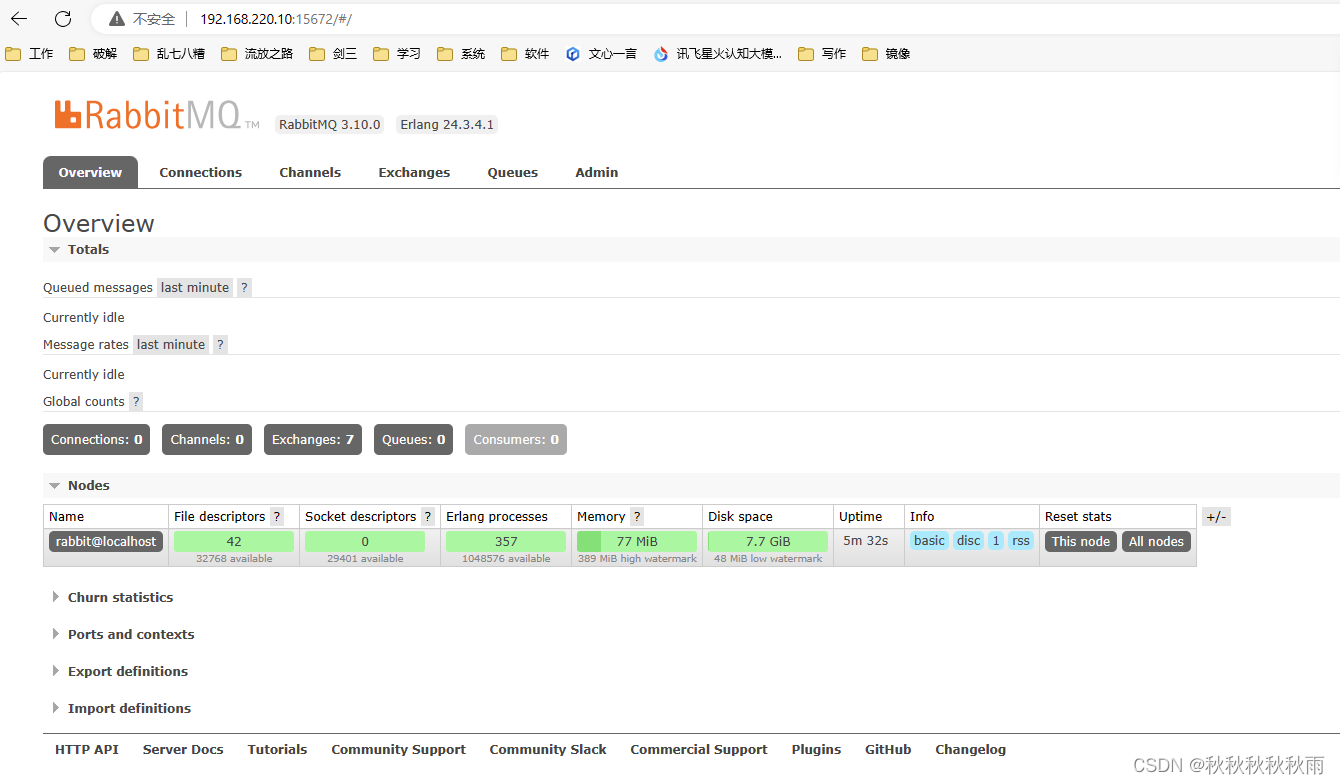This screenshot has width=1340, height=784.
Task: Open the Community Support footer link
Action: 399,749
